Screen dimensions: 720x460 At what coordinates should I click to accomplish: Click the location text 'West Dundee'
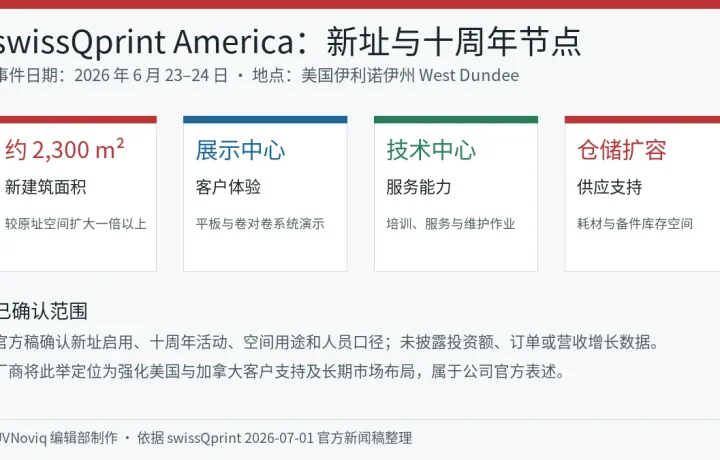(x=469, y=75)
